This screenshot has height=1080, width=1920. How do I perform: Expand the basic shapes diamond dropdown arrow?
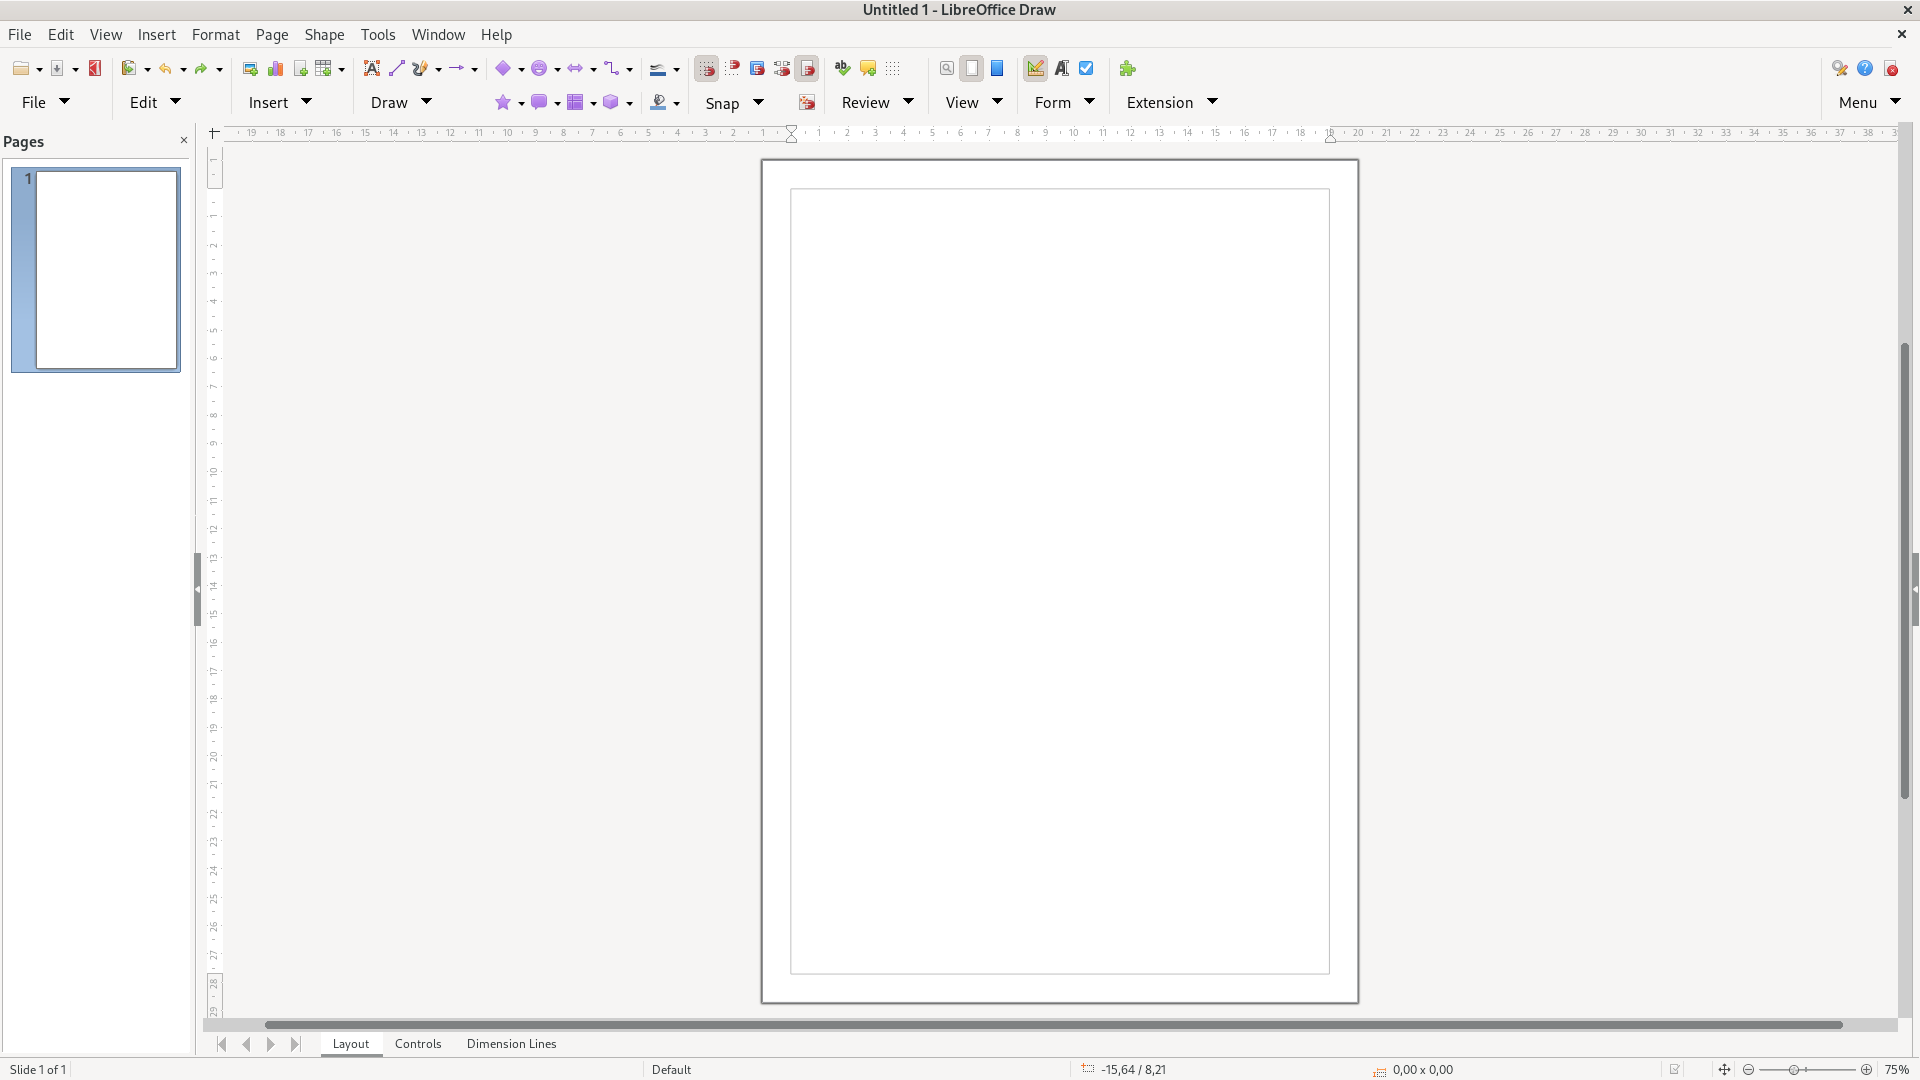pyautogui.click(x=521, y=70)
